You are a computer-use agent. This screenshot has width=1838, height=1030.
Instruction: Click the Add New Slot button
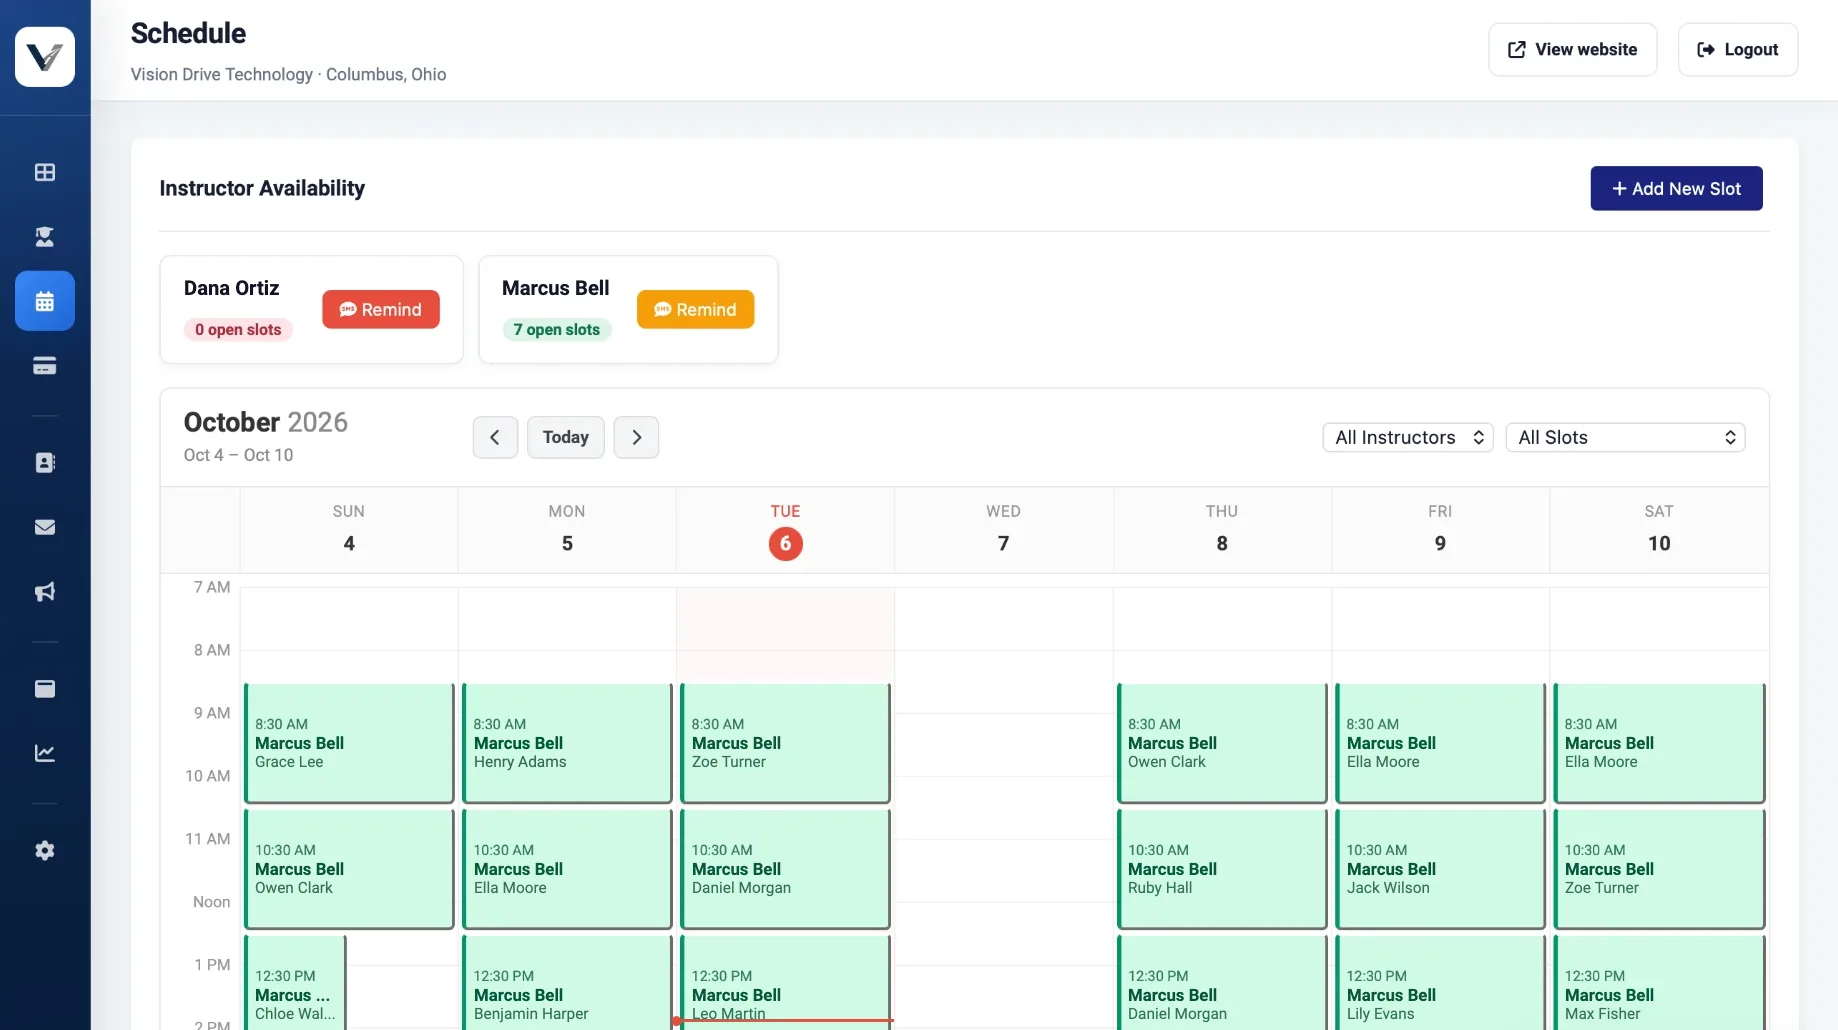pos(1676,188)
